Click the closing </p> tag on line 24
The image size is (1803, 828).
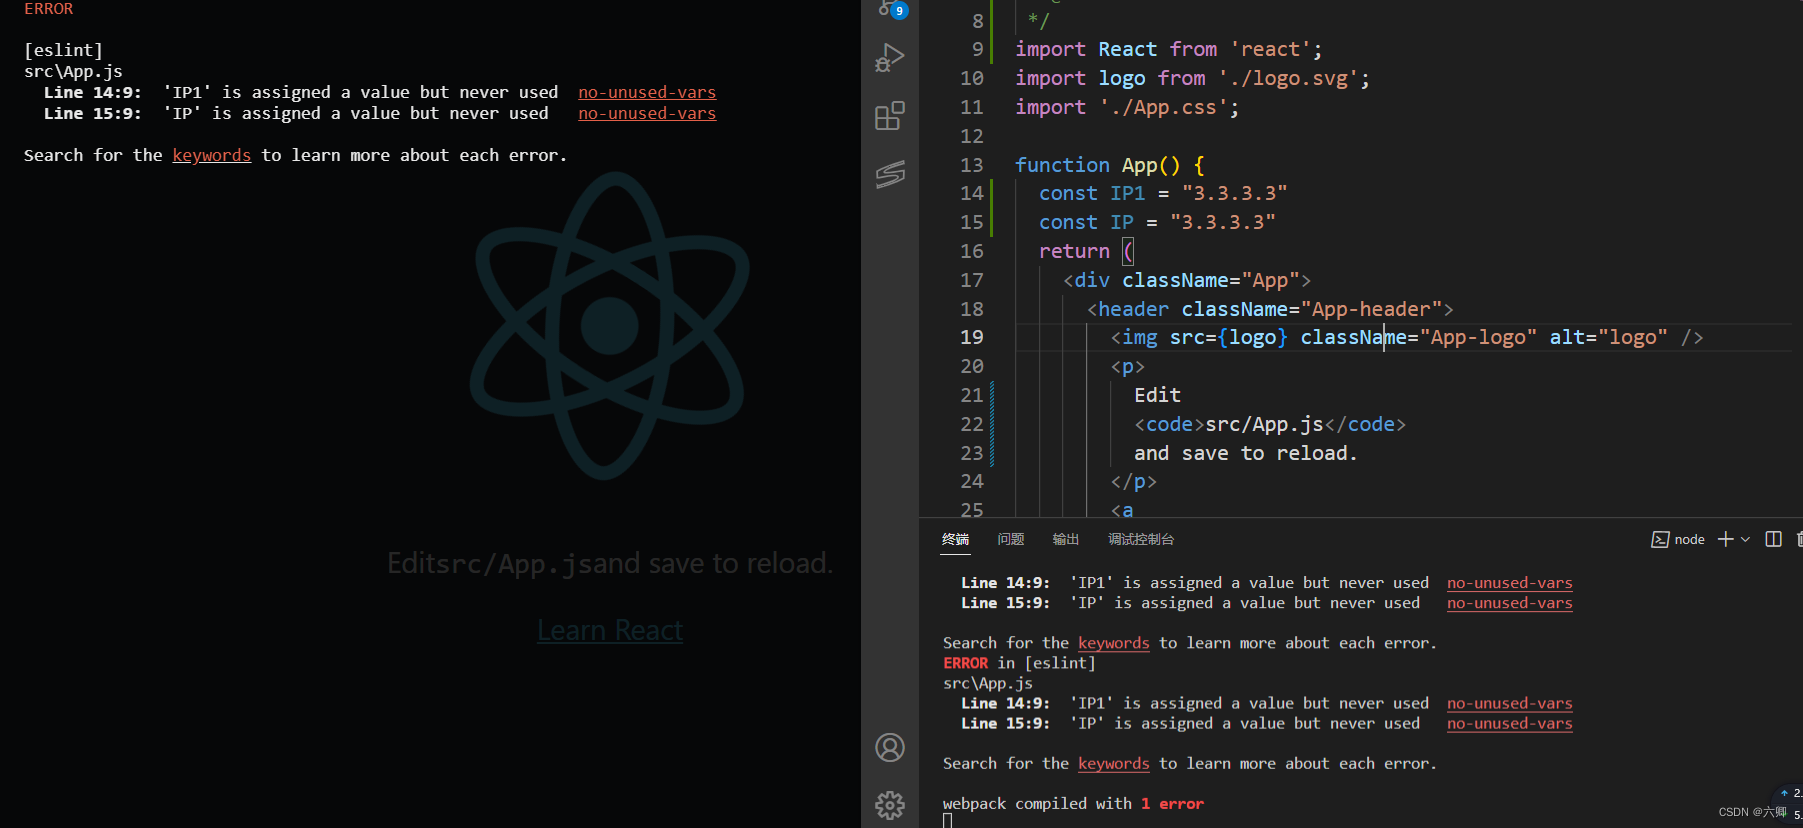point(1133,482)
